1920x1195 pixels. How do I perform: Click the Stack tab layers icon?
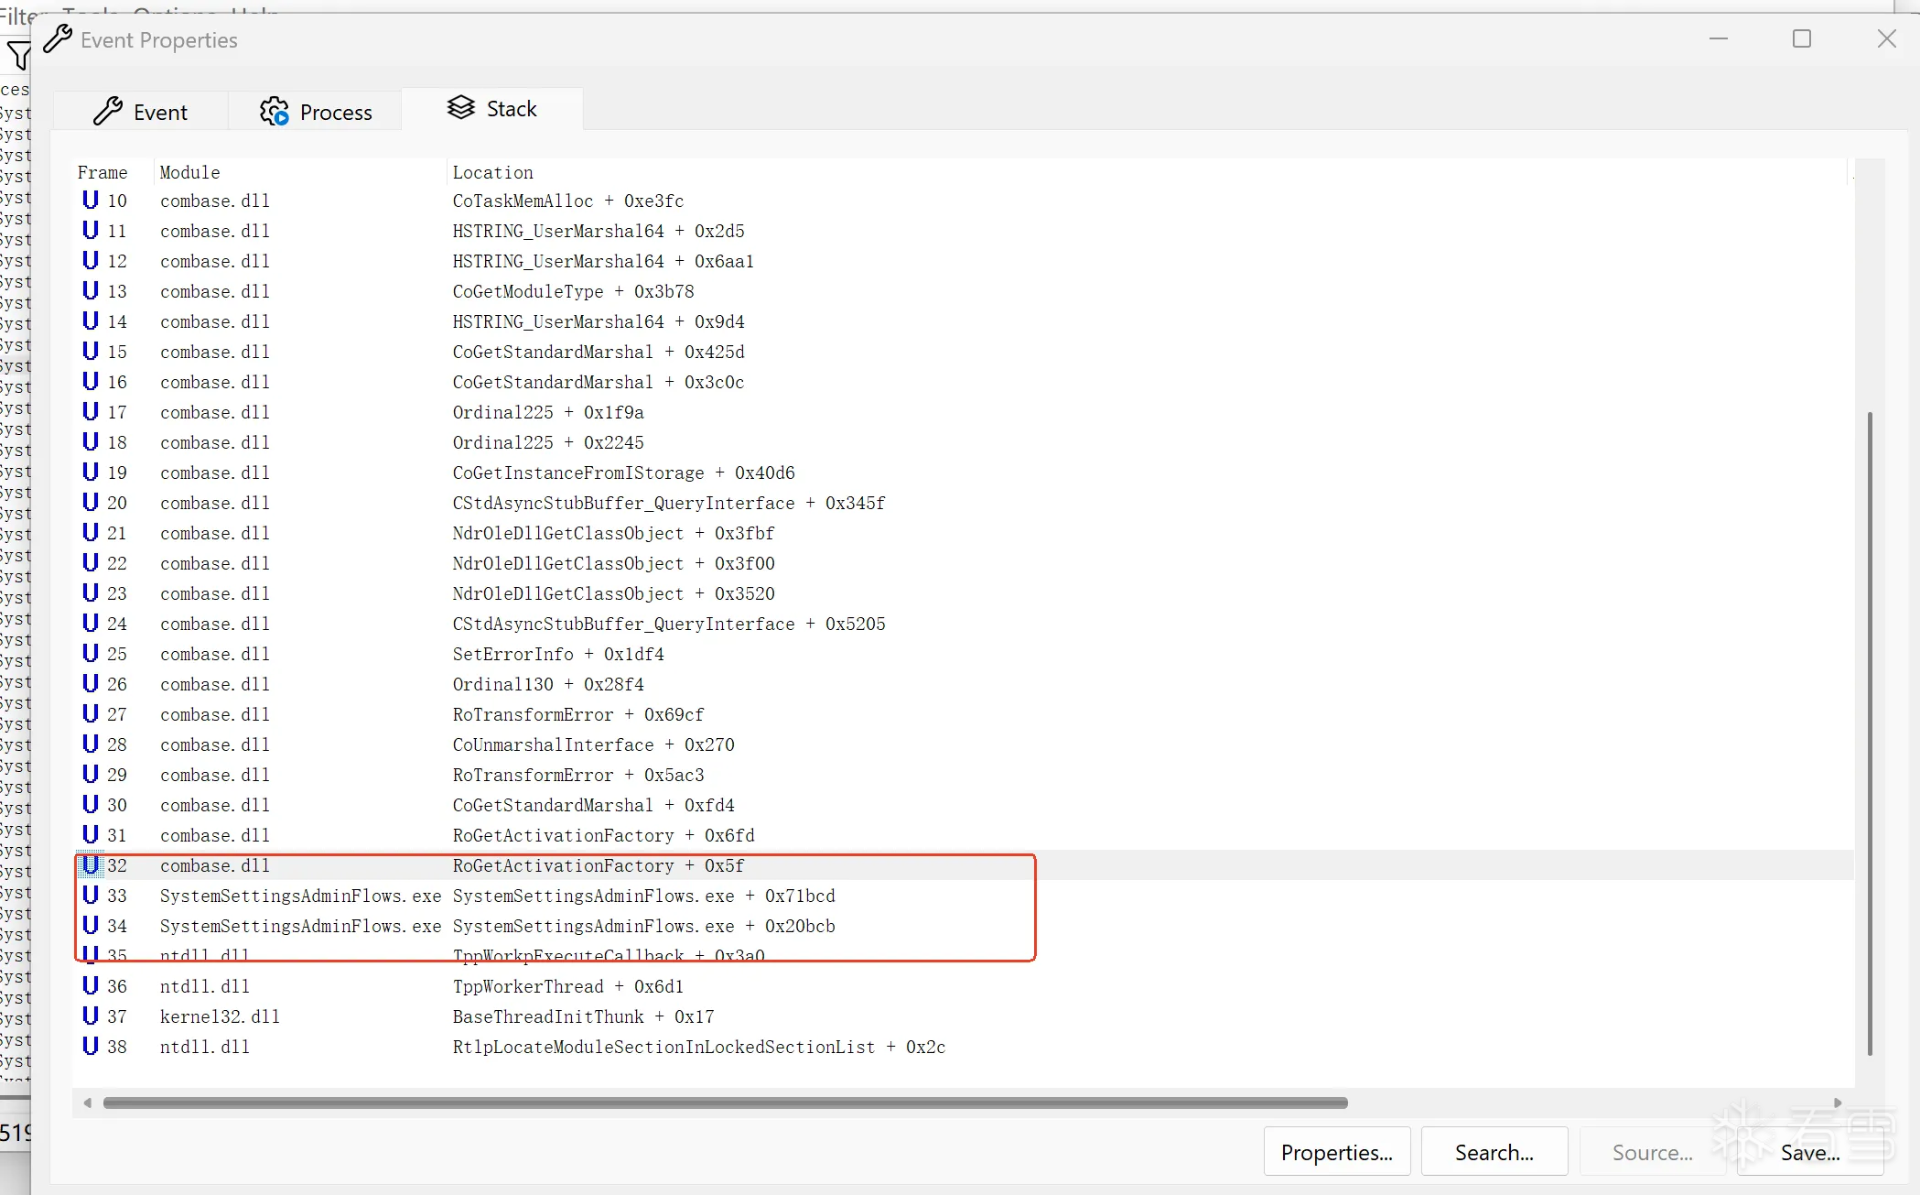(x=460, y=108)
